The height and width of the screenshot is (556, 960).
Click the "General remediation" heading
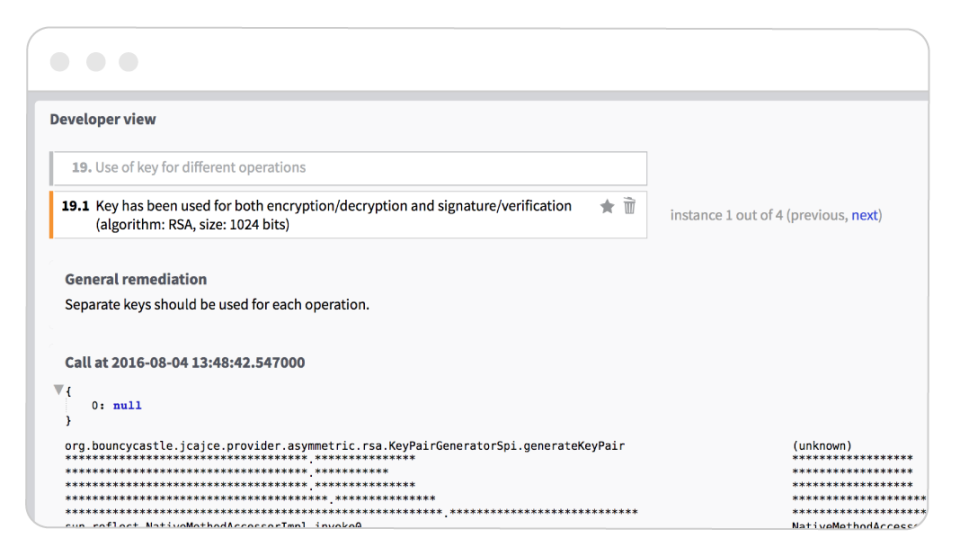[x=136, y=279]
